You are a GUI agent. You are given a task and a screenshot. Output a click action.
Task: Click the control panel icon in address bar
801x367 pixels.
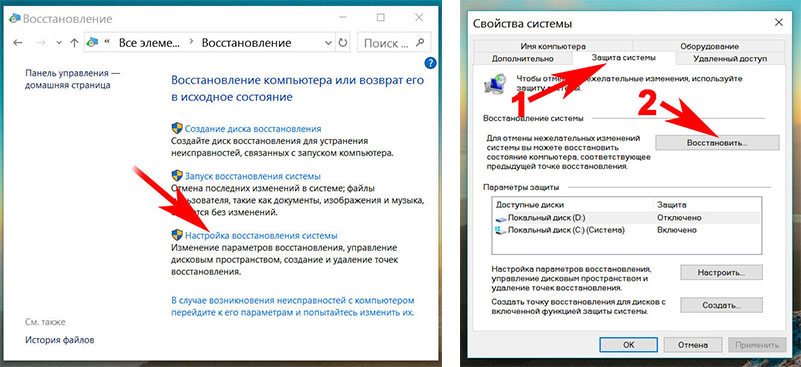pos(92,43)
